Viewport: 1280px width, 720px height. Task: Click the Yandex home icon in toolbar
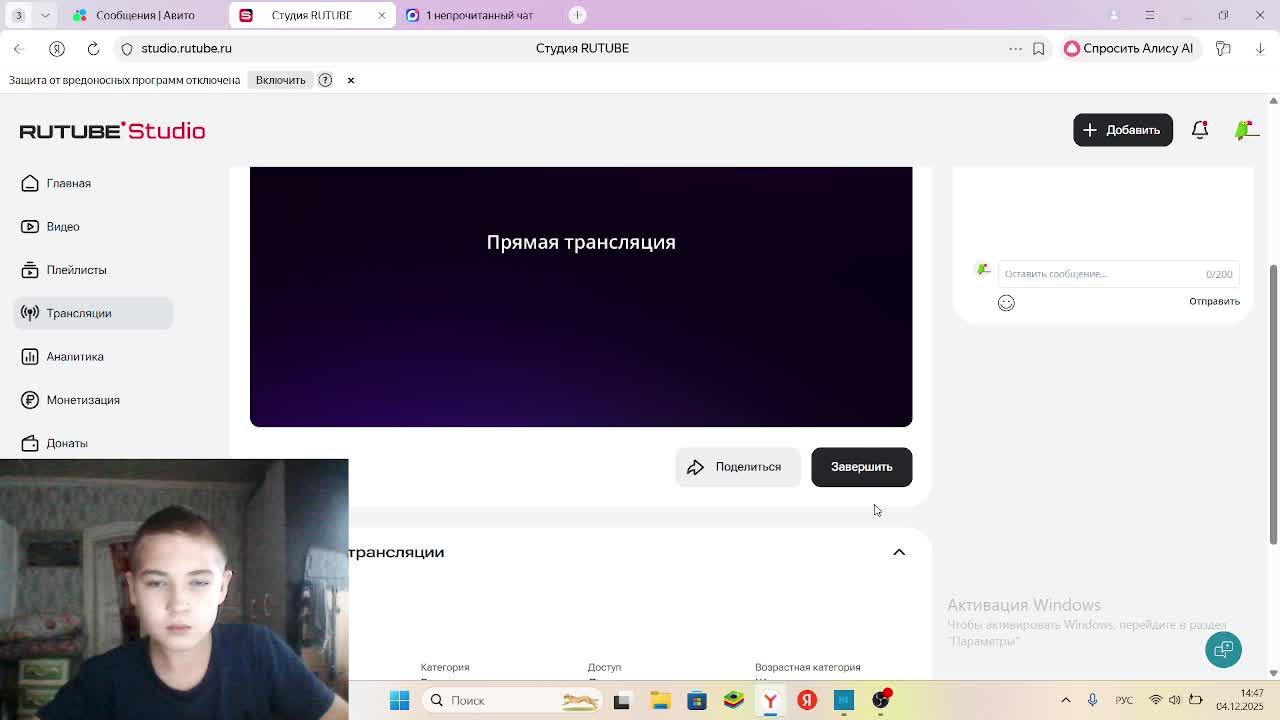tap(57, 48)
